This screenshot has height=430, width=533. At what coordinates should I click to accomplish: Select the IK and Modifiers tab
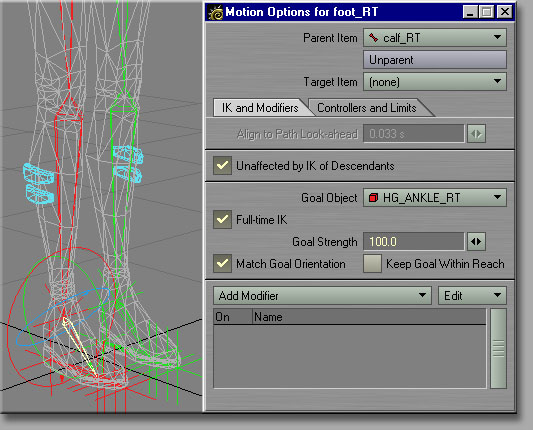click(x=260, y=108)
